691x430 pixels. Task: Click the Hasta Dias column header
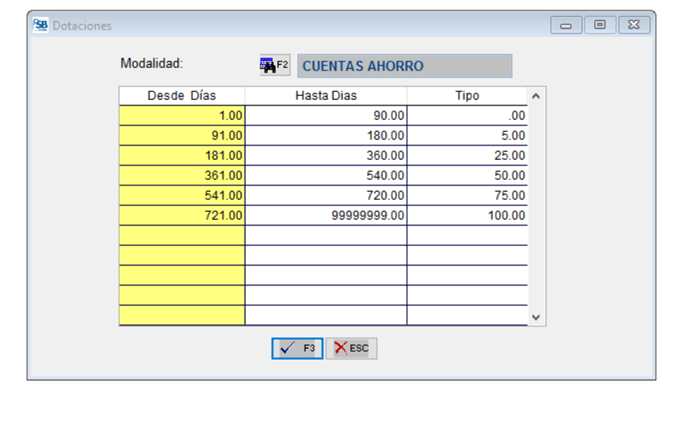[x=326, y=95]
